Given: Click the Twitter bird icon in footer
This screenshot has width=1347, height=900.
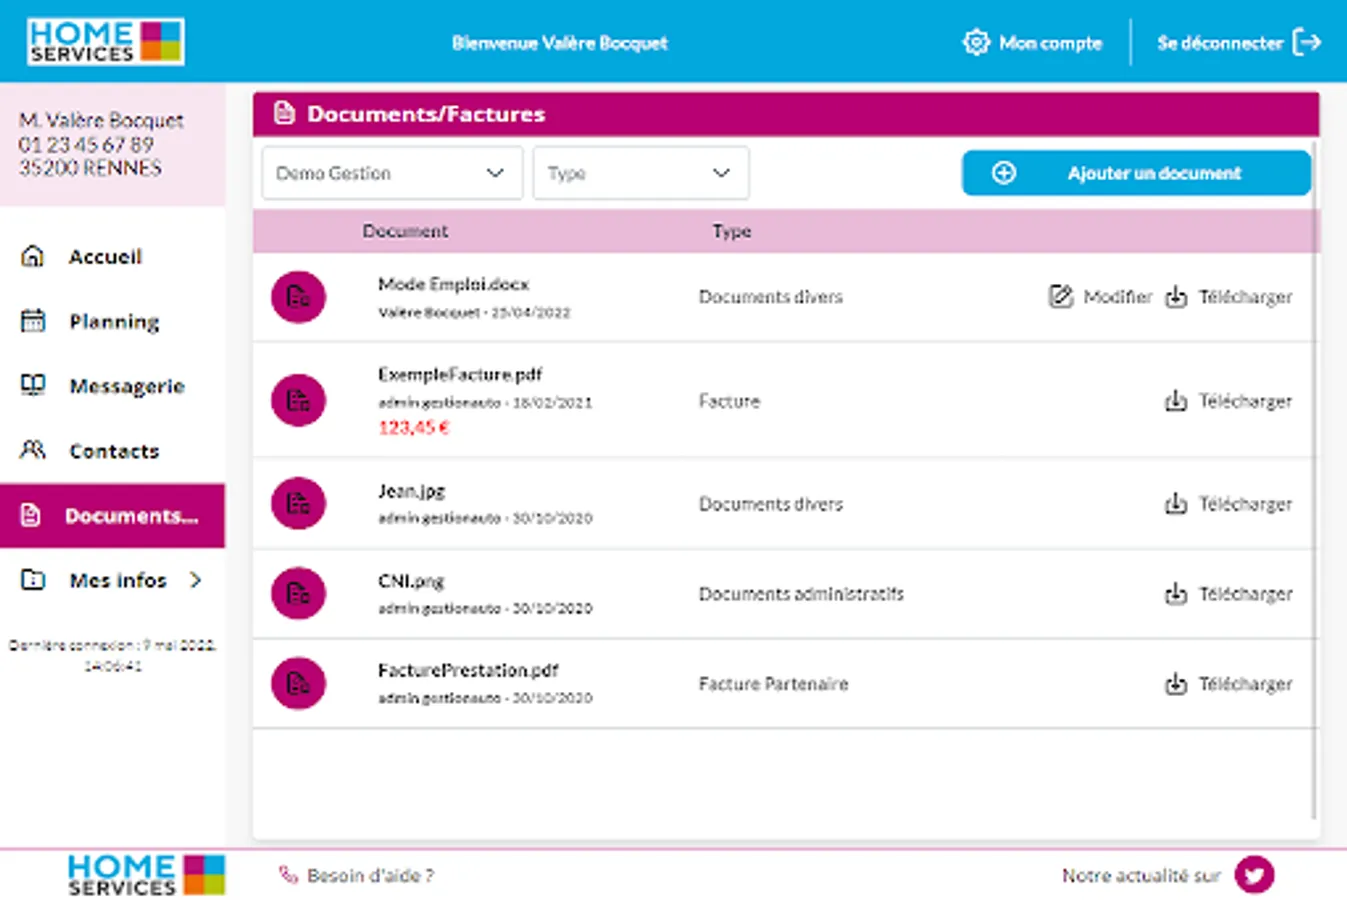Looking at the screenshot, I should (x=1254, y=875).
